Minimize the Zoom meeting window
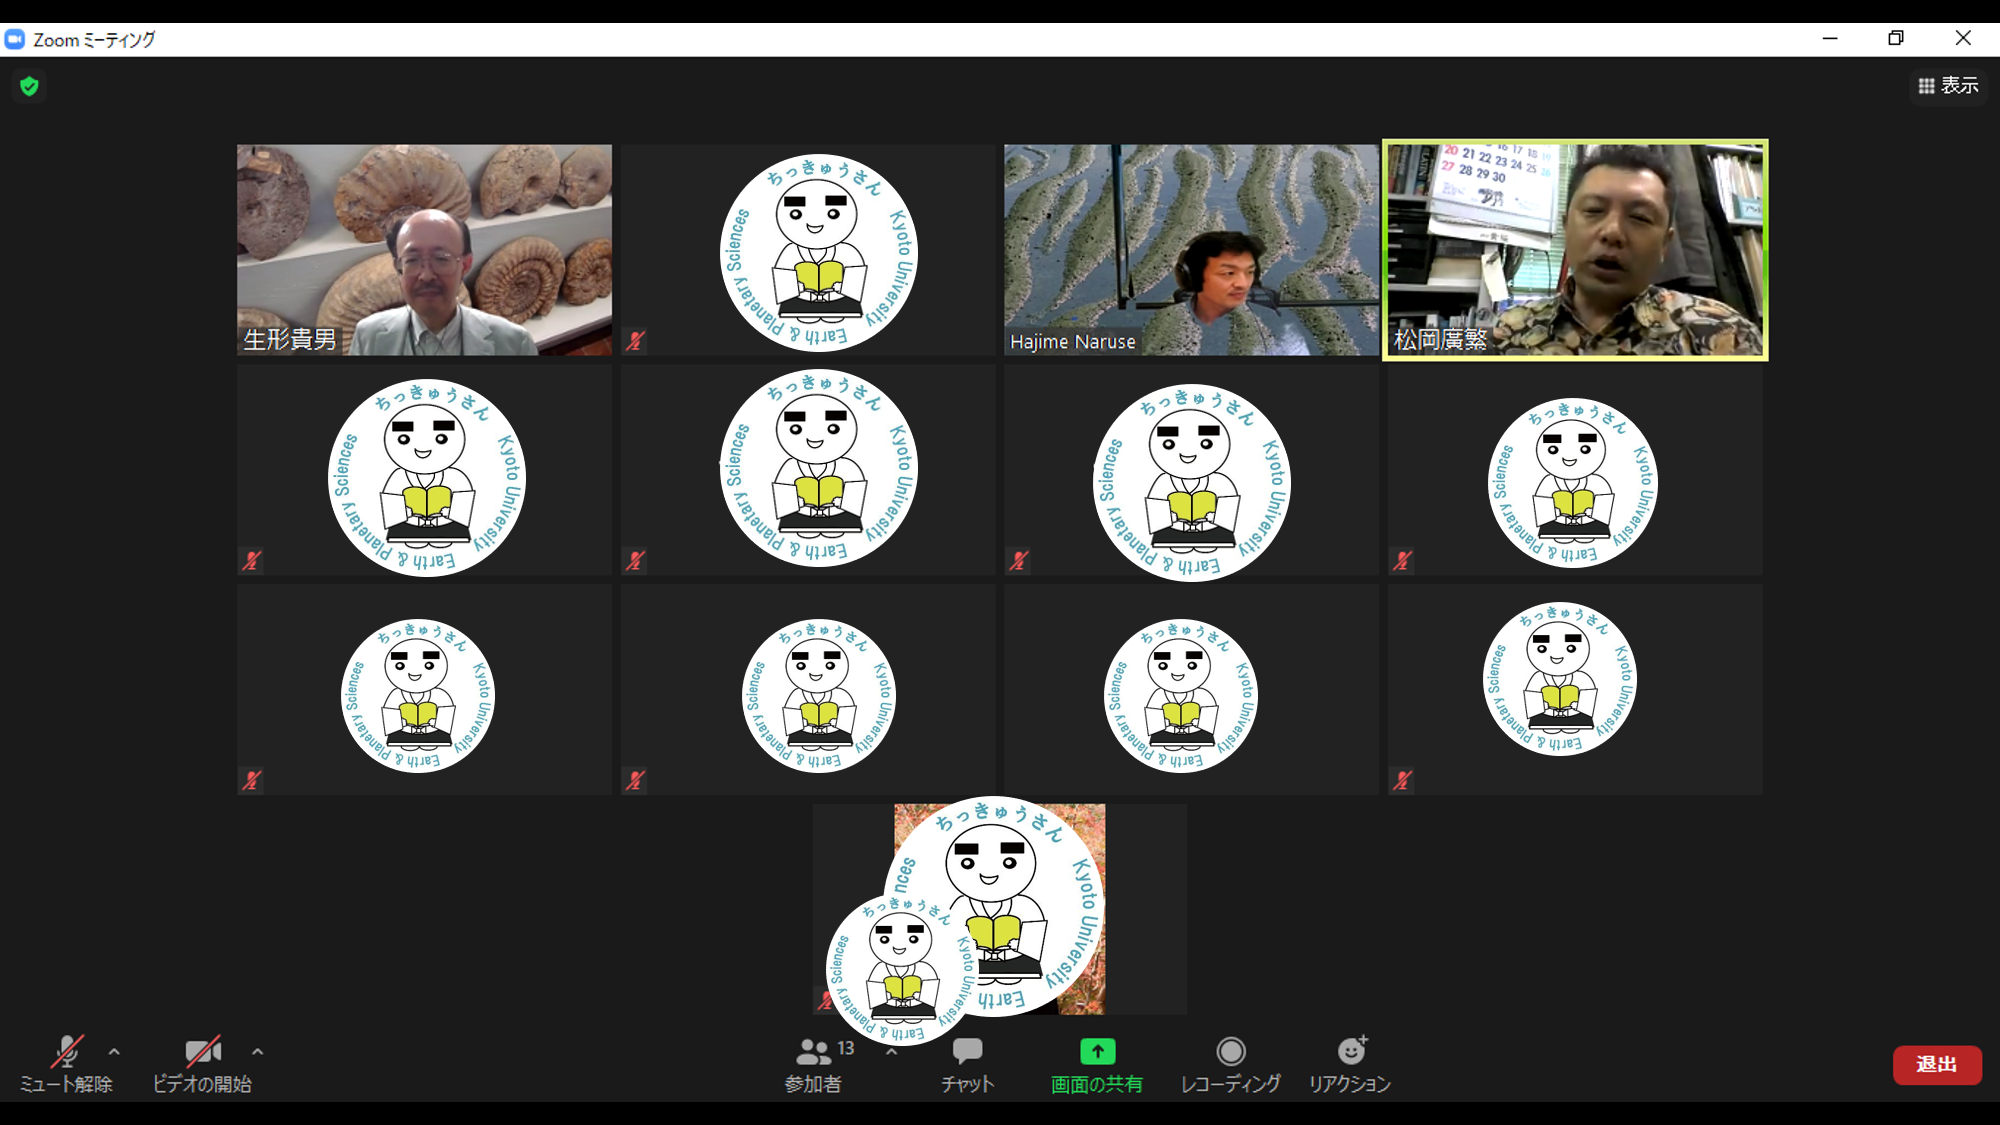The width and height of the screenshot is (2000, 1125). pyautogui.click(x=1830, y=39)
